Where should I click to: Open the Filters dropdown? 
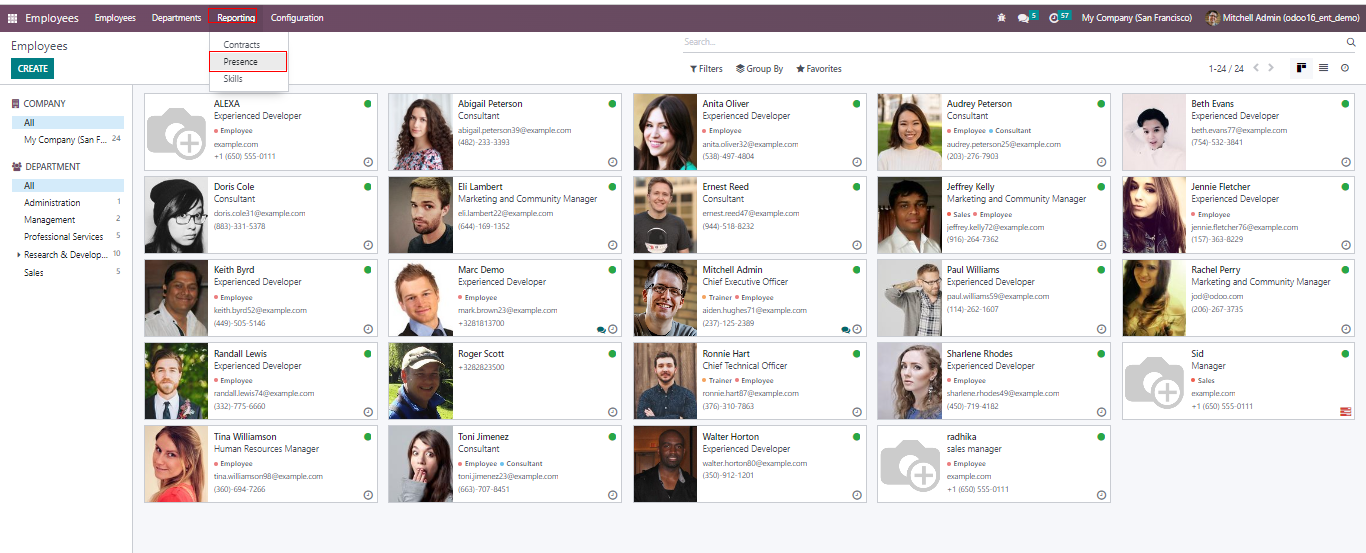pos(706,69)
